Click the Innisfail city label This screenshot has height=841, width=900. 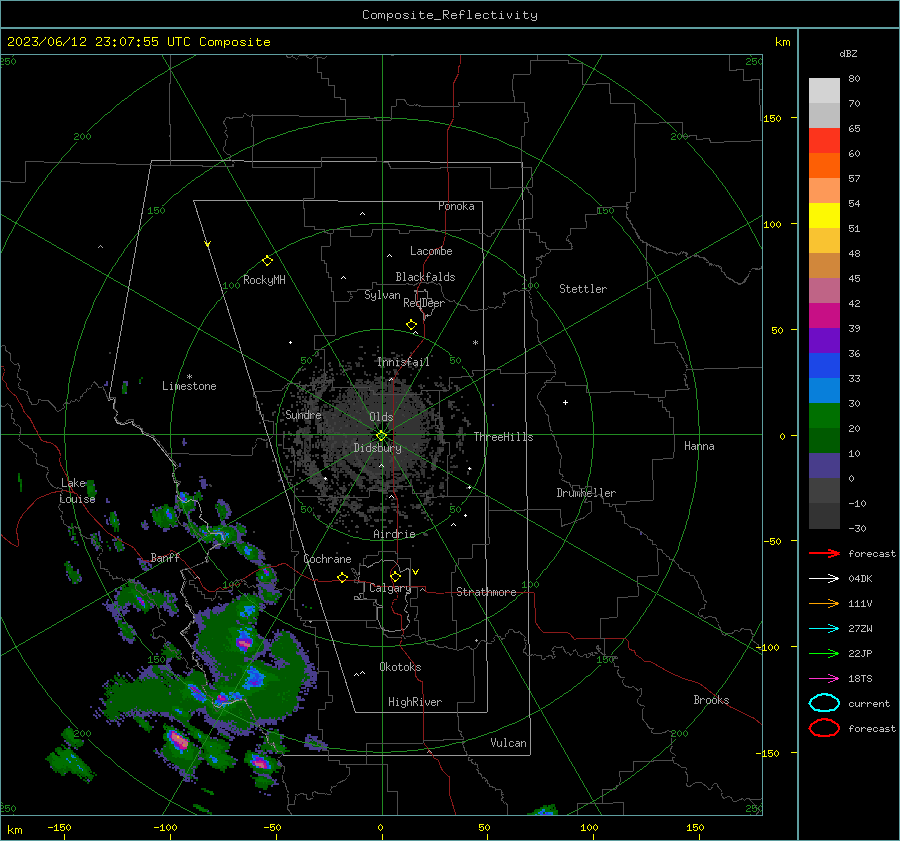[403, 362]
